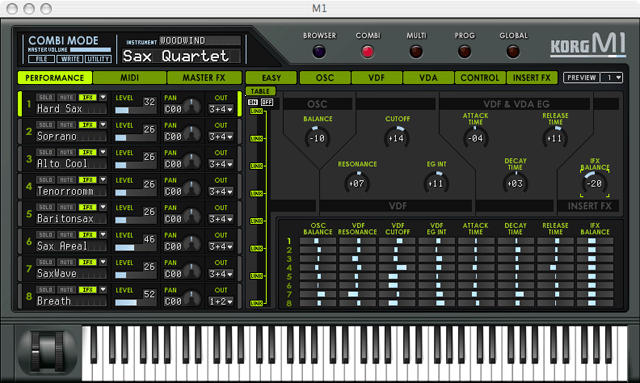This screenshot has height=383, width=640.
Task: Click the DECAY TIME knob showing +03
Action: click(515, 183)
